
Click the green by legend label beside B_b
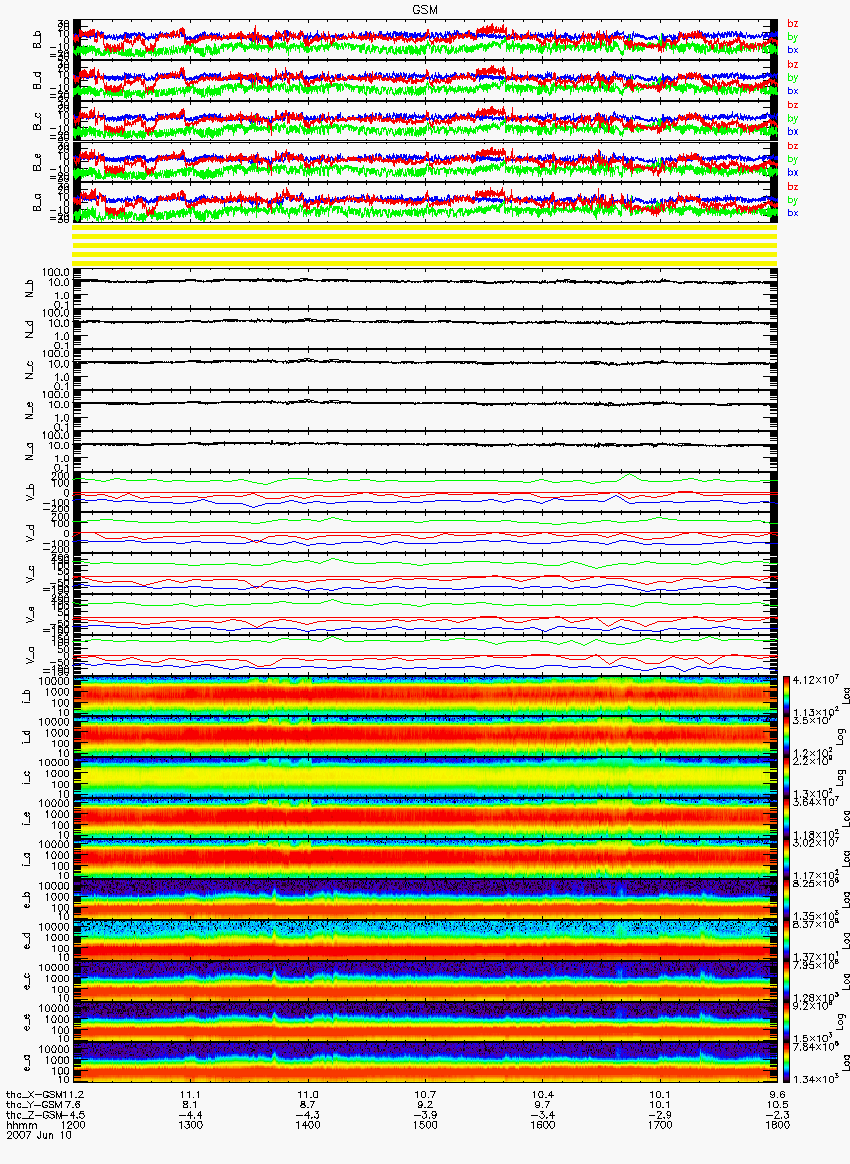(x=792, y=36)
